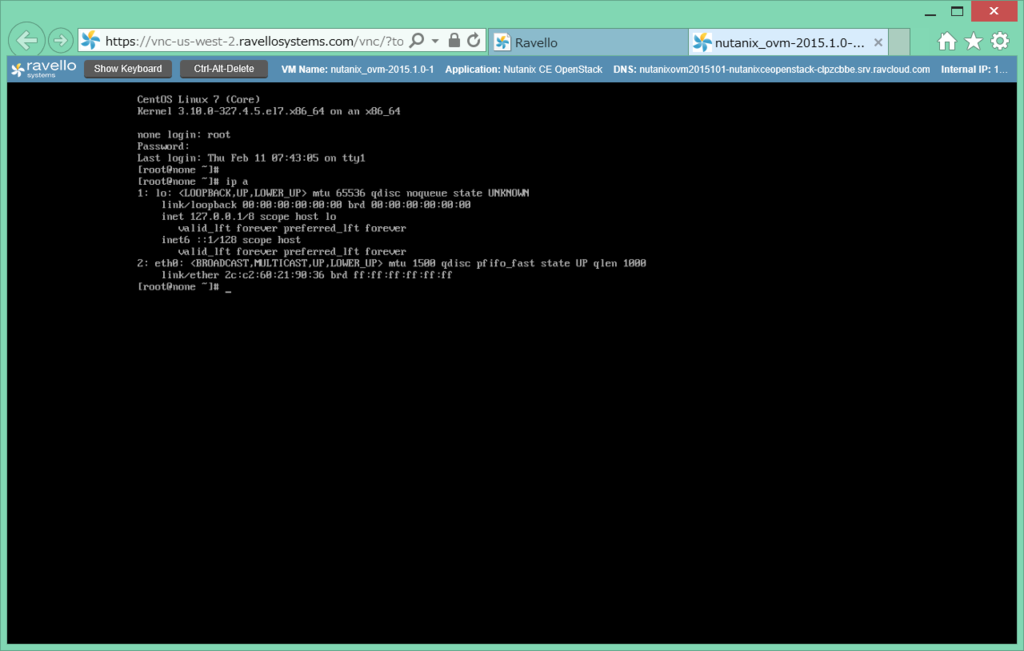Open the browser Home icon
Viewport: 1024px width, 651px height.
(x=947, y=42)
